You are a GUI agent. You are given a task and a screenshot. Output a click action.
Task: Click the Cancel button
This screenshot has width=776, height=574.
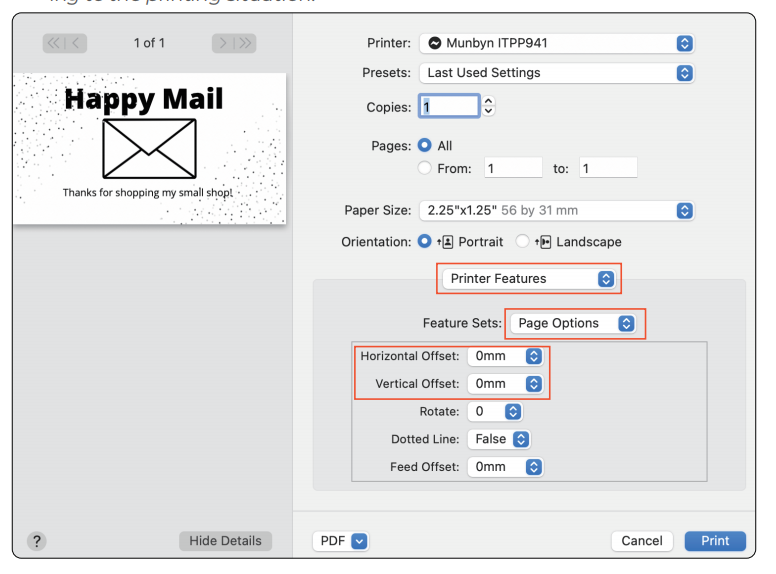coord(641,541)
